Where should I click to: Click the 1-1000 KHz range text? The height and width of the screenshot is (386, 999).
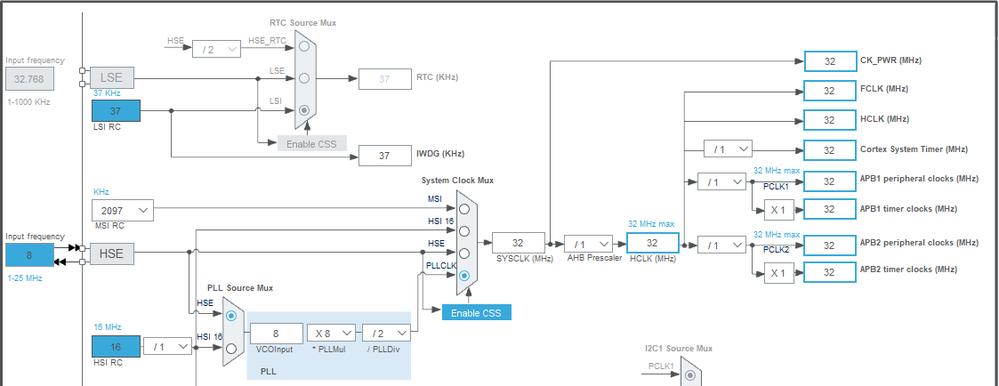[28, 102]
